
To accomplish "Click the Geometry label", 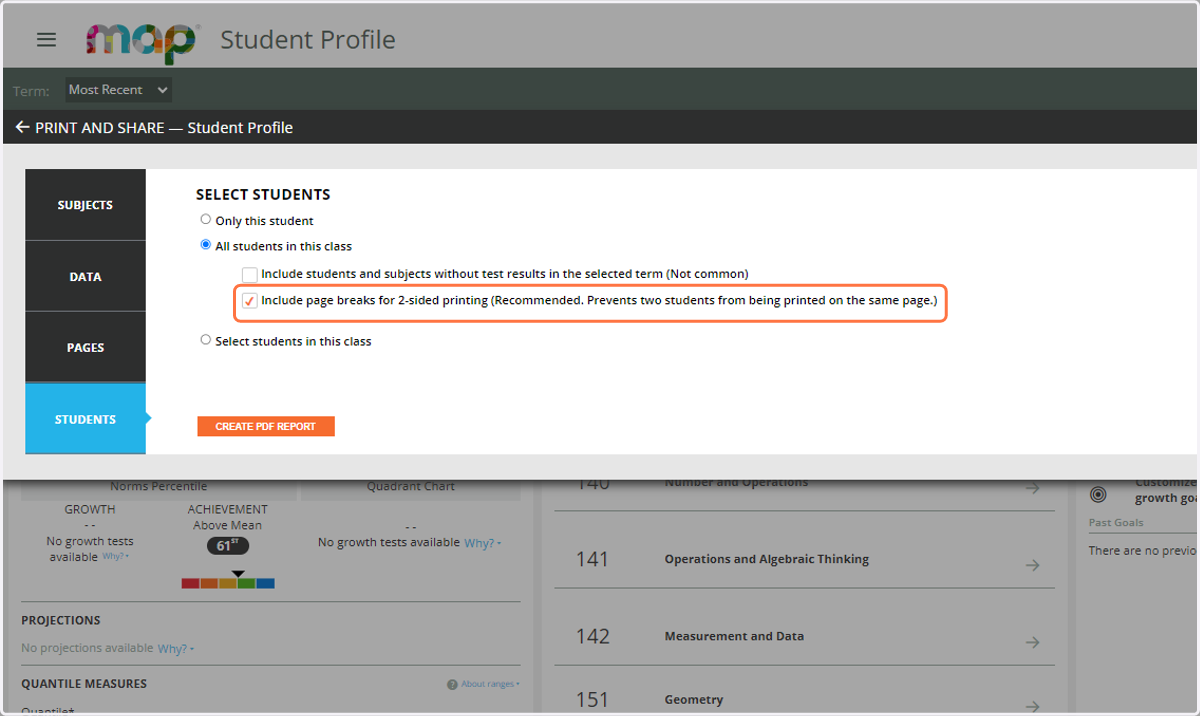I will click(x=694, y=700).
